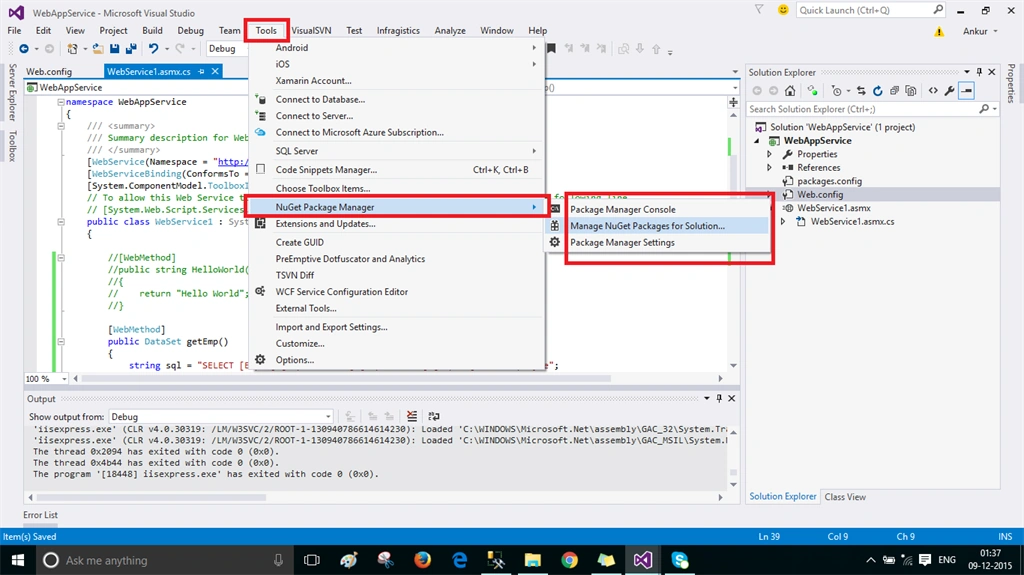The image size is (1024, 575).
Task: Expand the References tree node
Action: tap(769, 167)
